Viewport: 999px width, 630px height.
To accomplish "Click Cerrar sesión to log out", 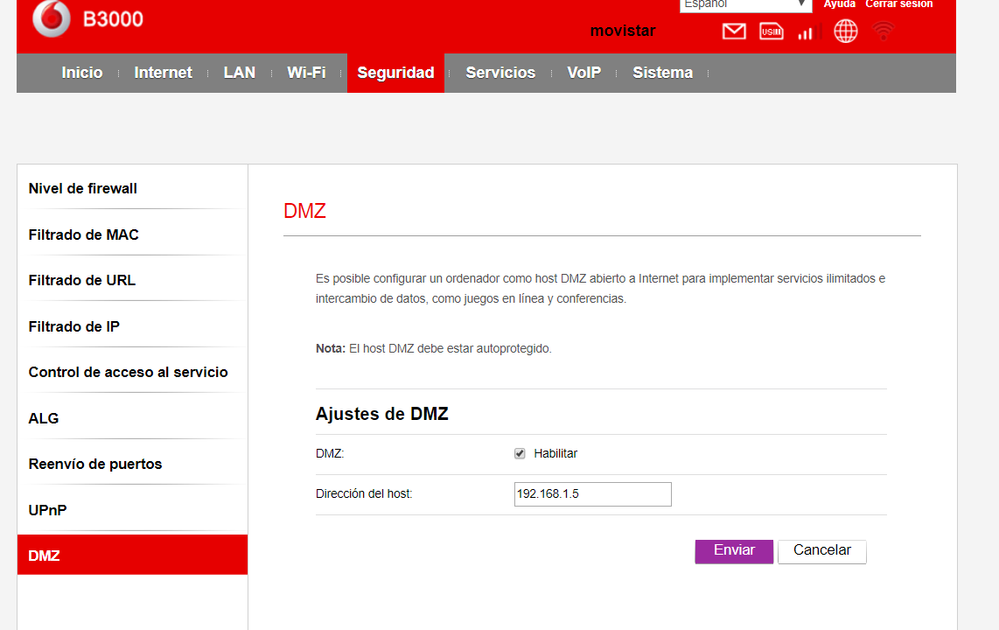I will coord(899,4).
